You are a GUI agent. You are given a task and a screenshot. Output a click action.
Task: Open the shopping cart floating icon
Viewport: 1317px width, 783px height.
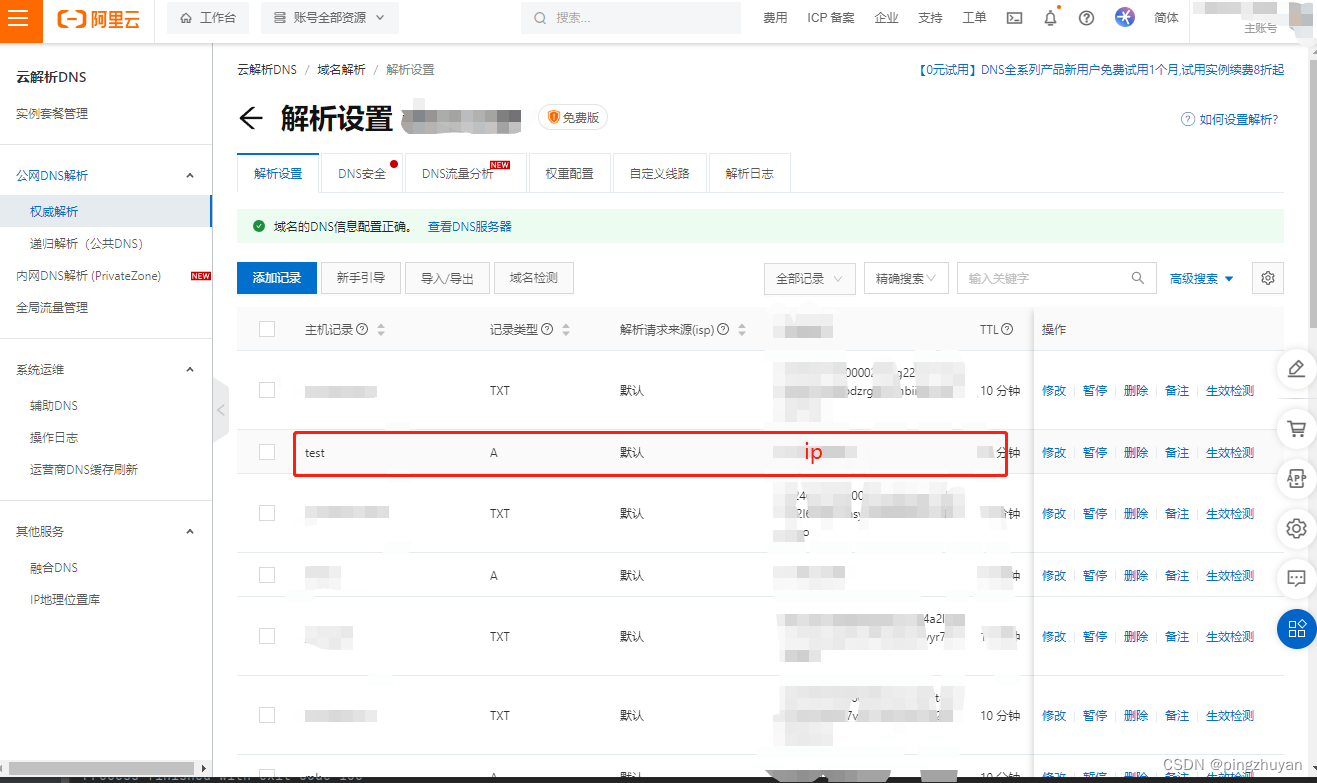click(1297, 428)
